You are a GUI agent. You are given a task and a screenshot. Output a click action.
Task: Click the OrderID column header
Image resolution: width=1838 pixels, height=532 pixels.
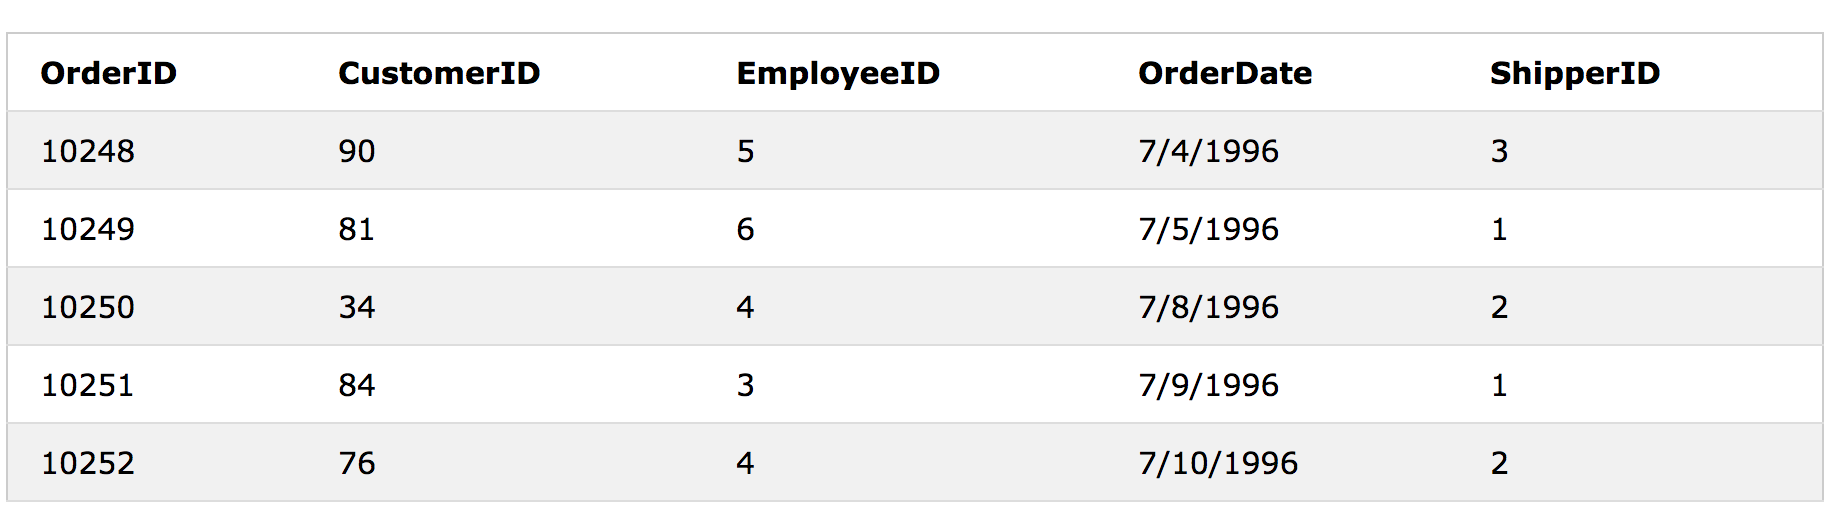[108, 73]
